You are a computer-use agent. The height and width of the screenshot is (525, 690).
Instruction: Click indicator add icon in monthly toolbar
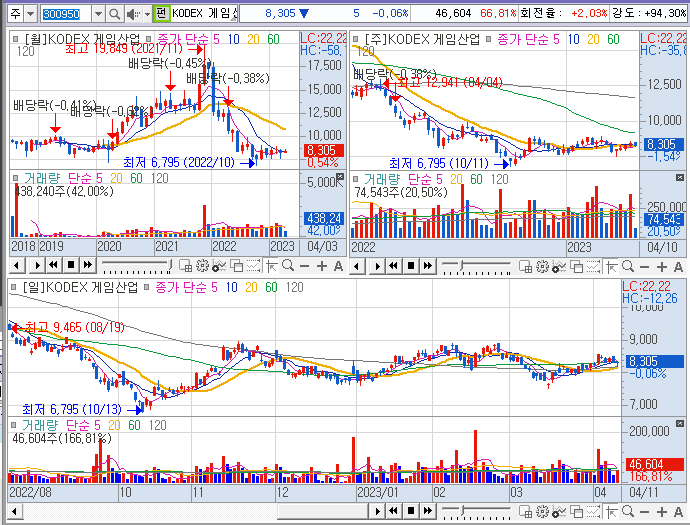[219, 266]
